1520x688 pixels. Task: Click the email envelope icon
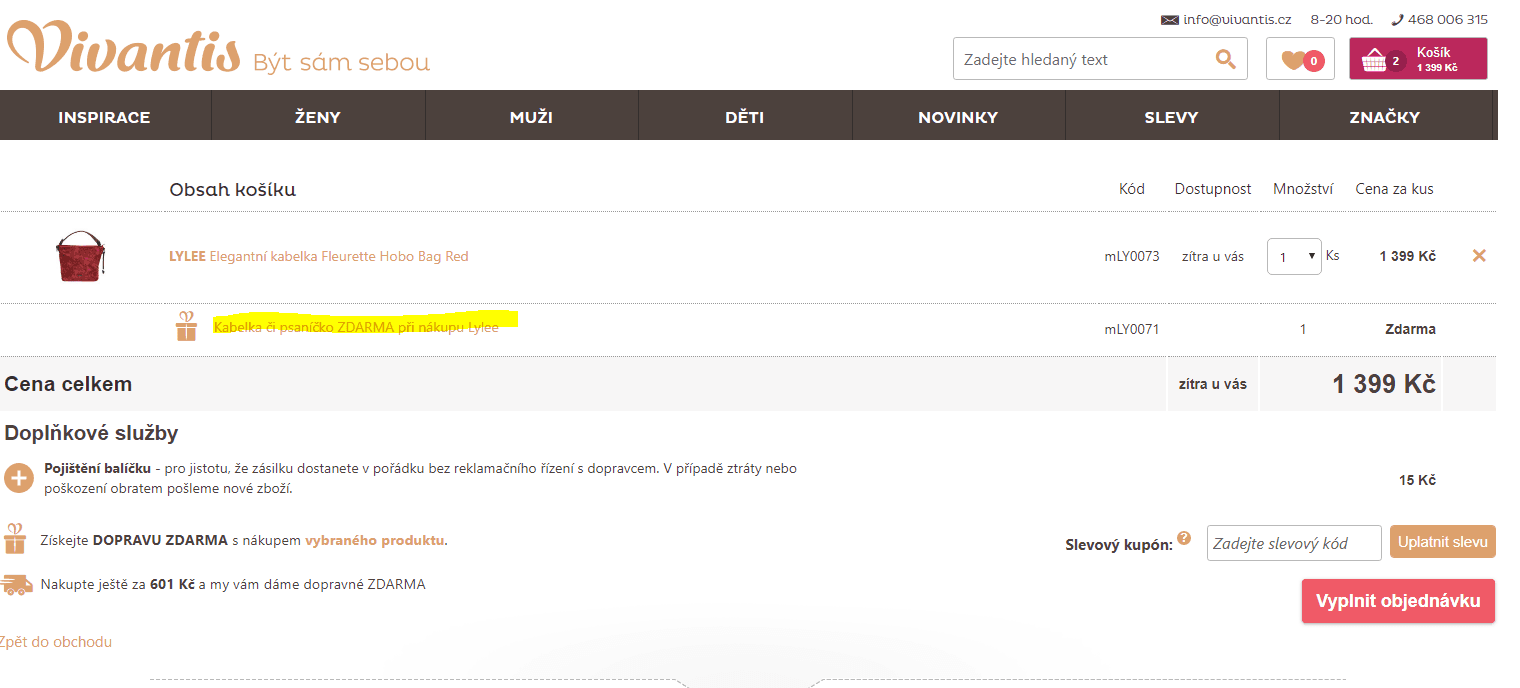pyautogui.click(x=1169, y=20)
